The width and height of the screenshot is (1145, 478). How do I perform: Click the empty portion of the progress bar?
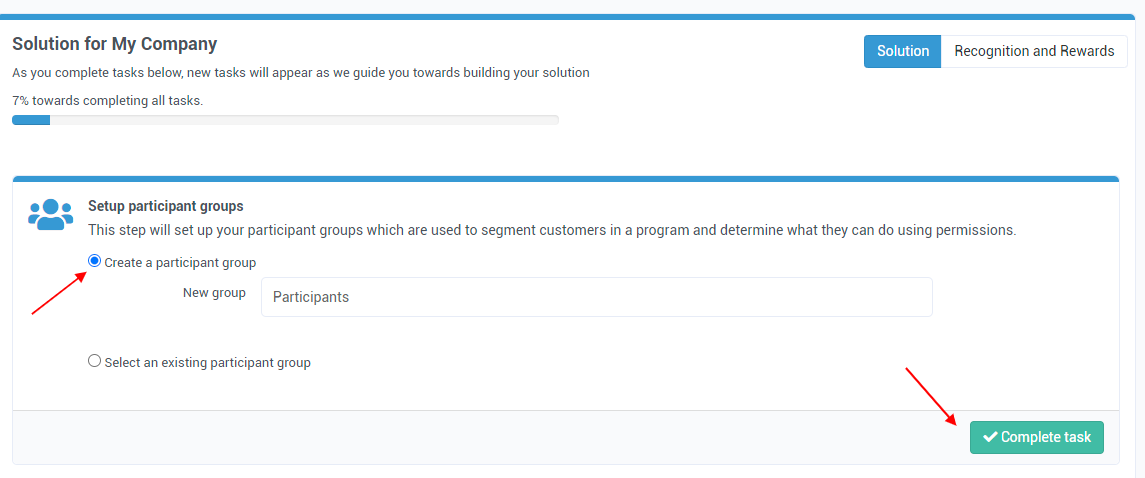coord(304,120)
